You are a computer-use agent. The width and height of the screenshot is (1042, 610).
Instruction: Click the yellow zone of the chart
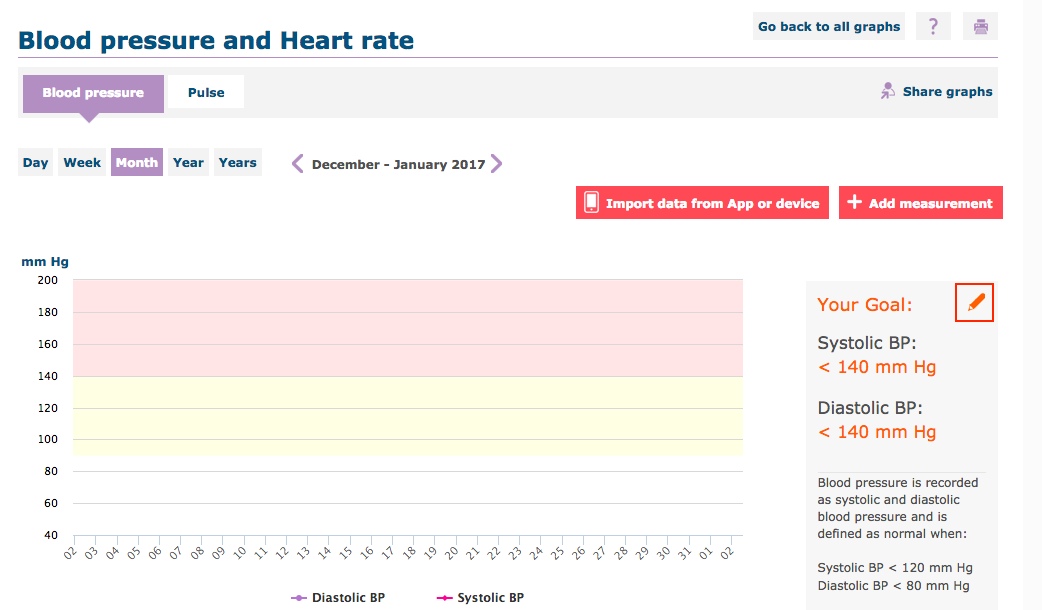click(408, 416)
